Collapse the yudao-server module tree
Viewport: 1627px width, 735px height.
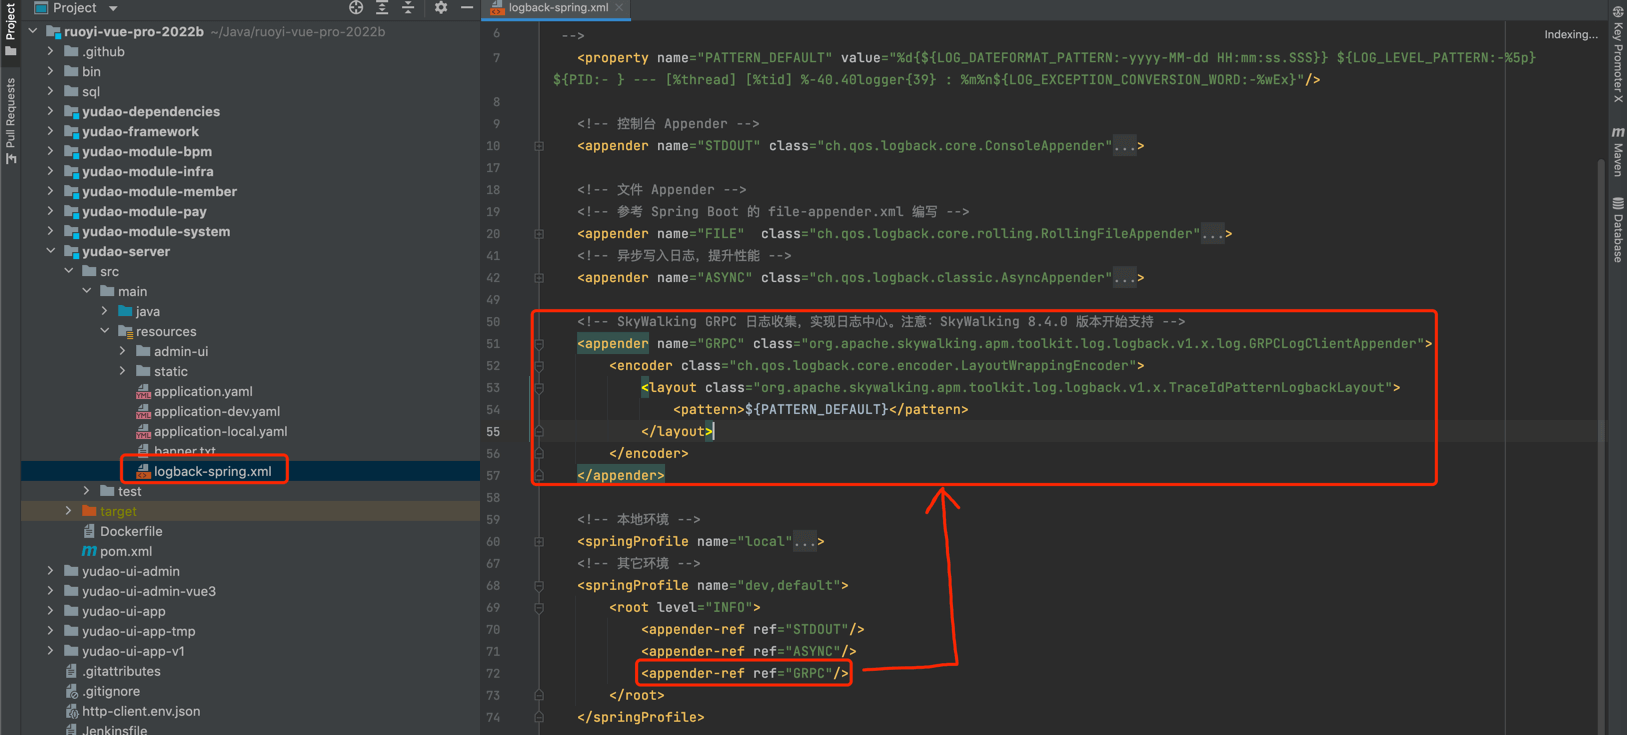coord(51,251)
